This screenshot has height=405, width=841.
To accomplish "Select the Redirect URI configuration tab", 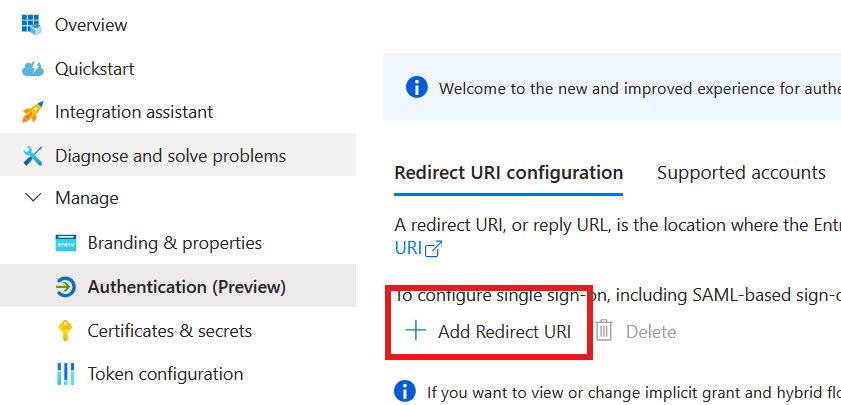I will (509, 173).
